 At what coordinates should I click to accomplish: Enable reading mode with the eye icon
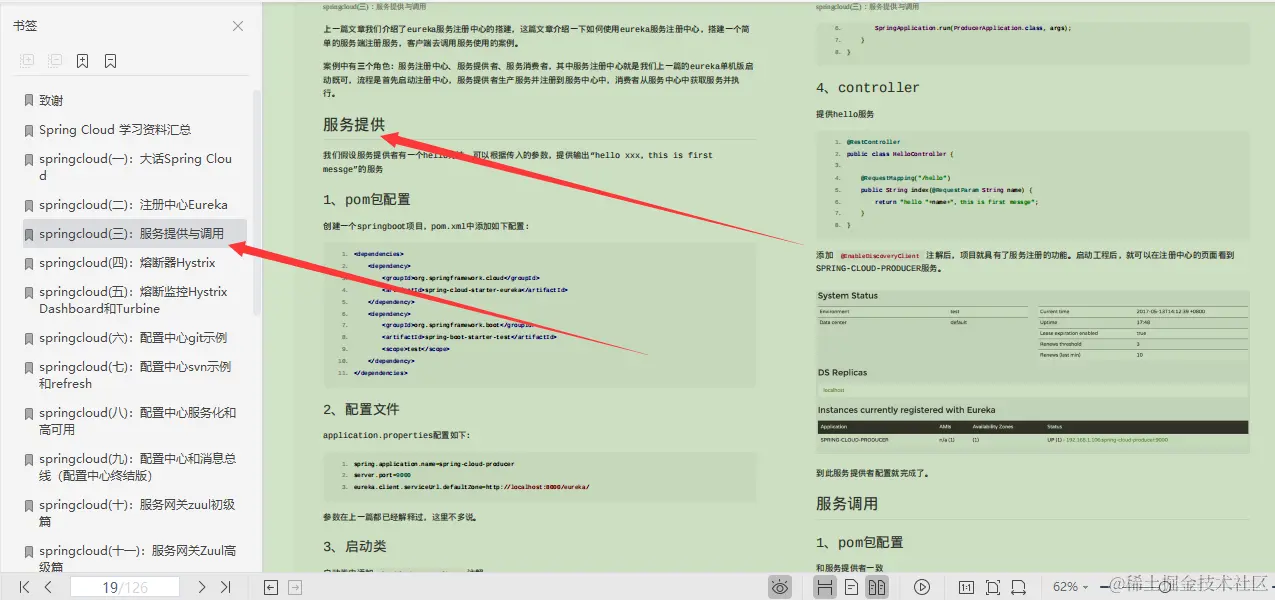[779, 587]
